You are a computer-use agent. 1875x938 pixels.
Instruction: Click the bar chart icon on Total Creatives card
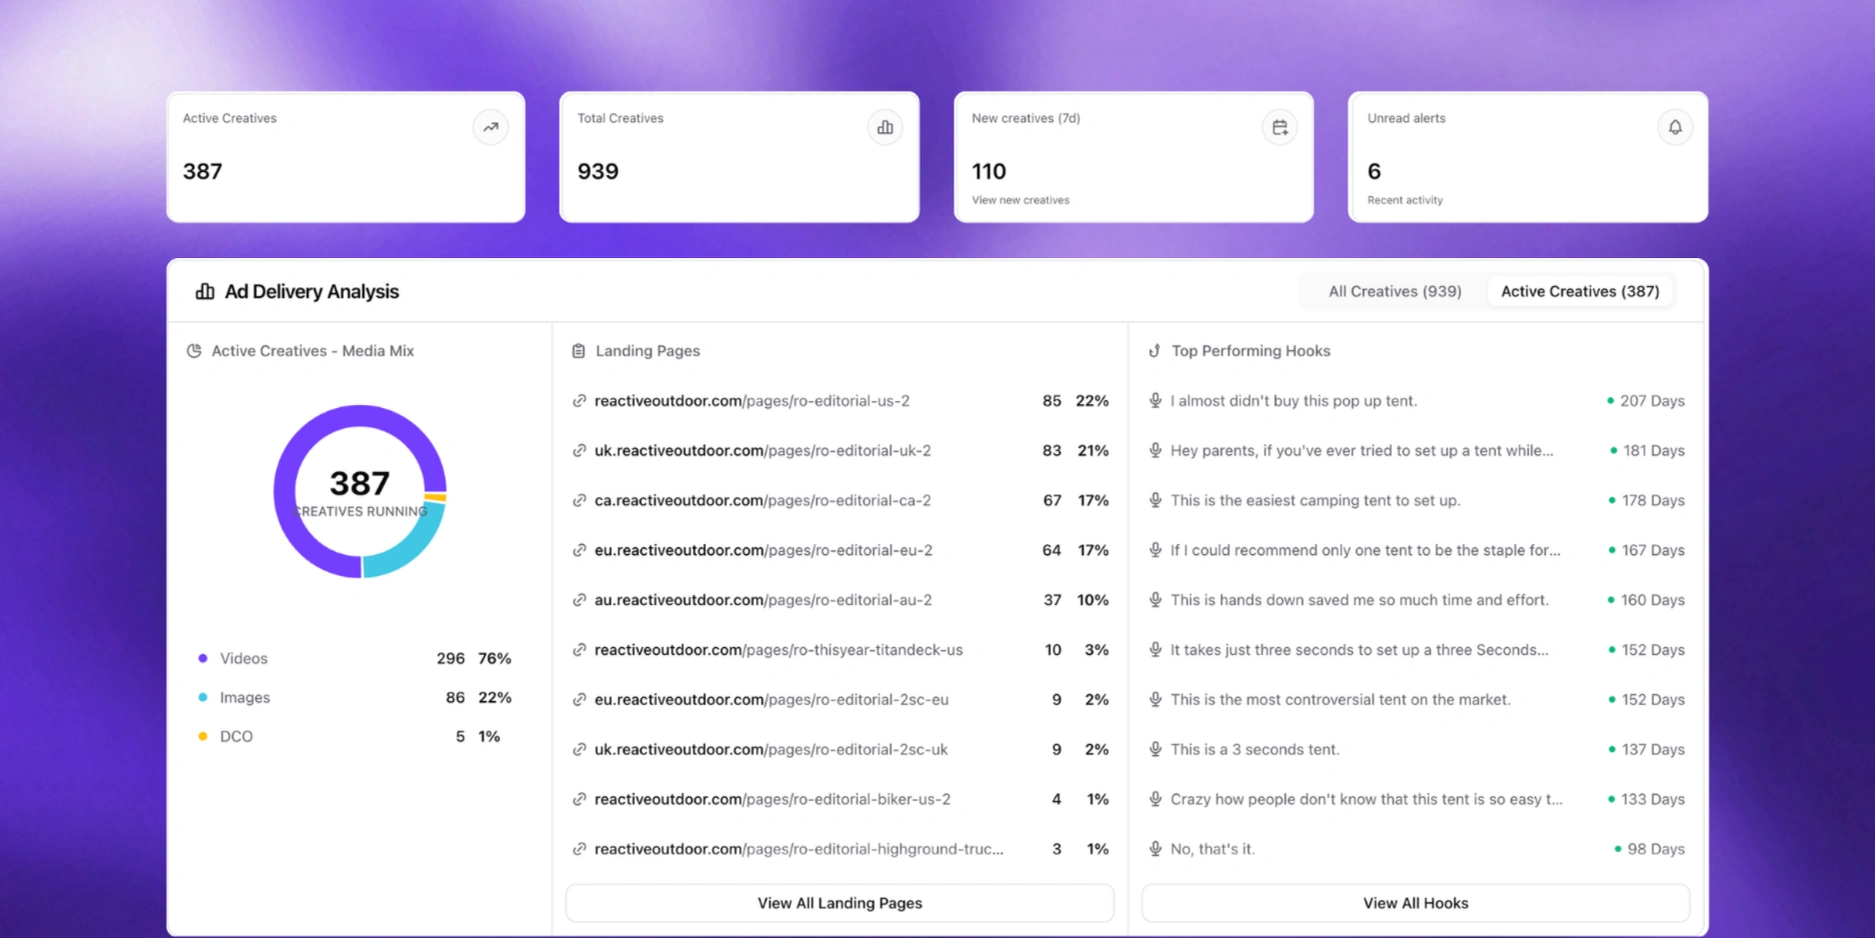[884, 128]
